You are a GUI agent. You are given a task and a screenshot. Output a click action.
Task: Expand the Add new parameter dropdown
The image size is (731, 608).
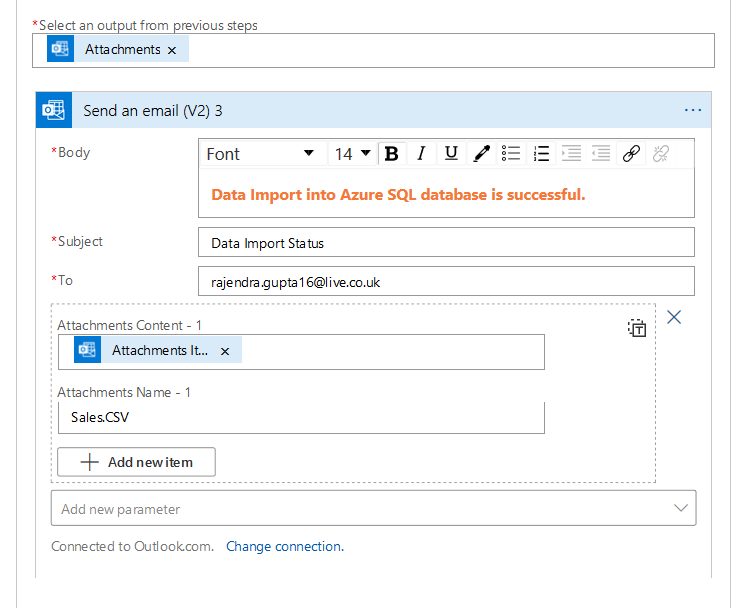tap(681, 508)
